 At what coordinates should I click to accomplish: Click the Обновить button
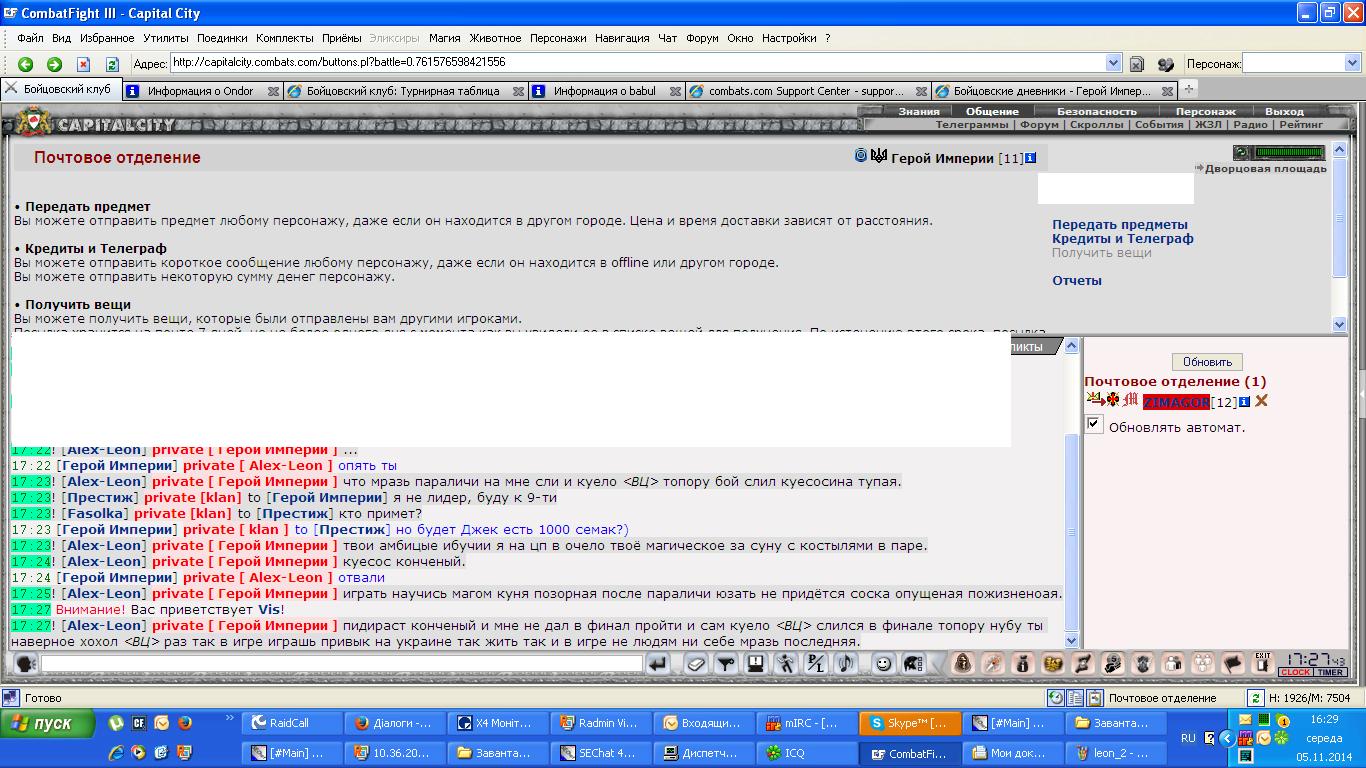(x=1207, y=362)
